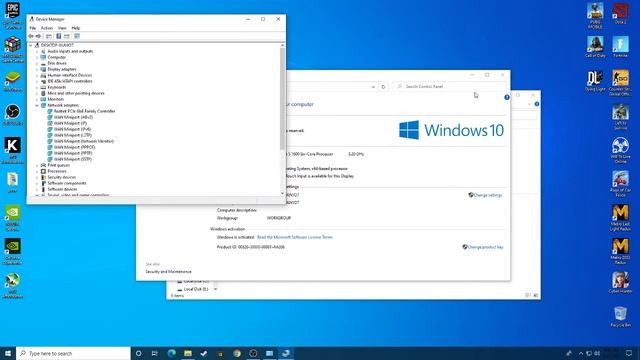The width and height of the screenshot is (640, 360).
Task: Expand the Disk drives node
Action: [37, 63]
